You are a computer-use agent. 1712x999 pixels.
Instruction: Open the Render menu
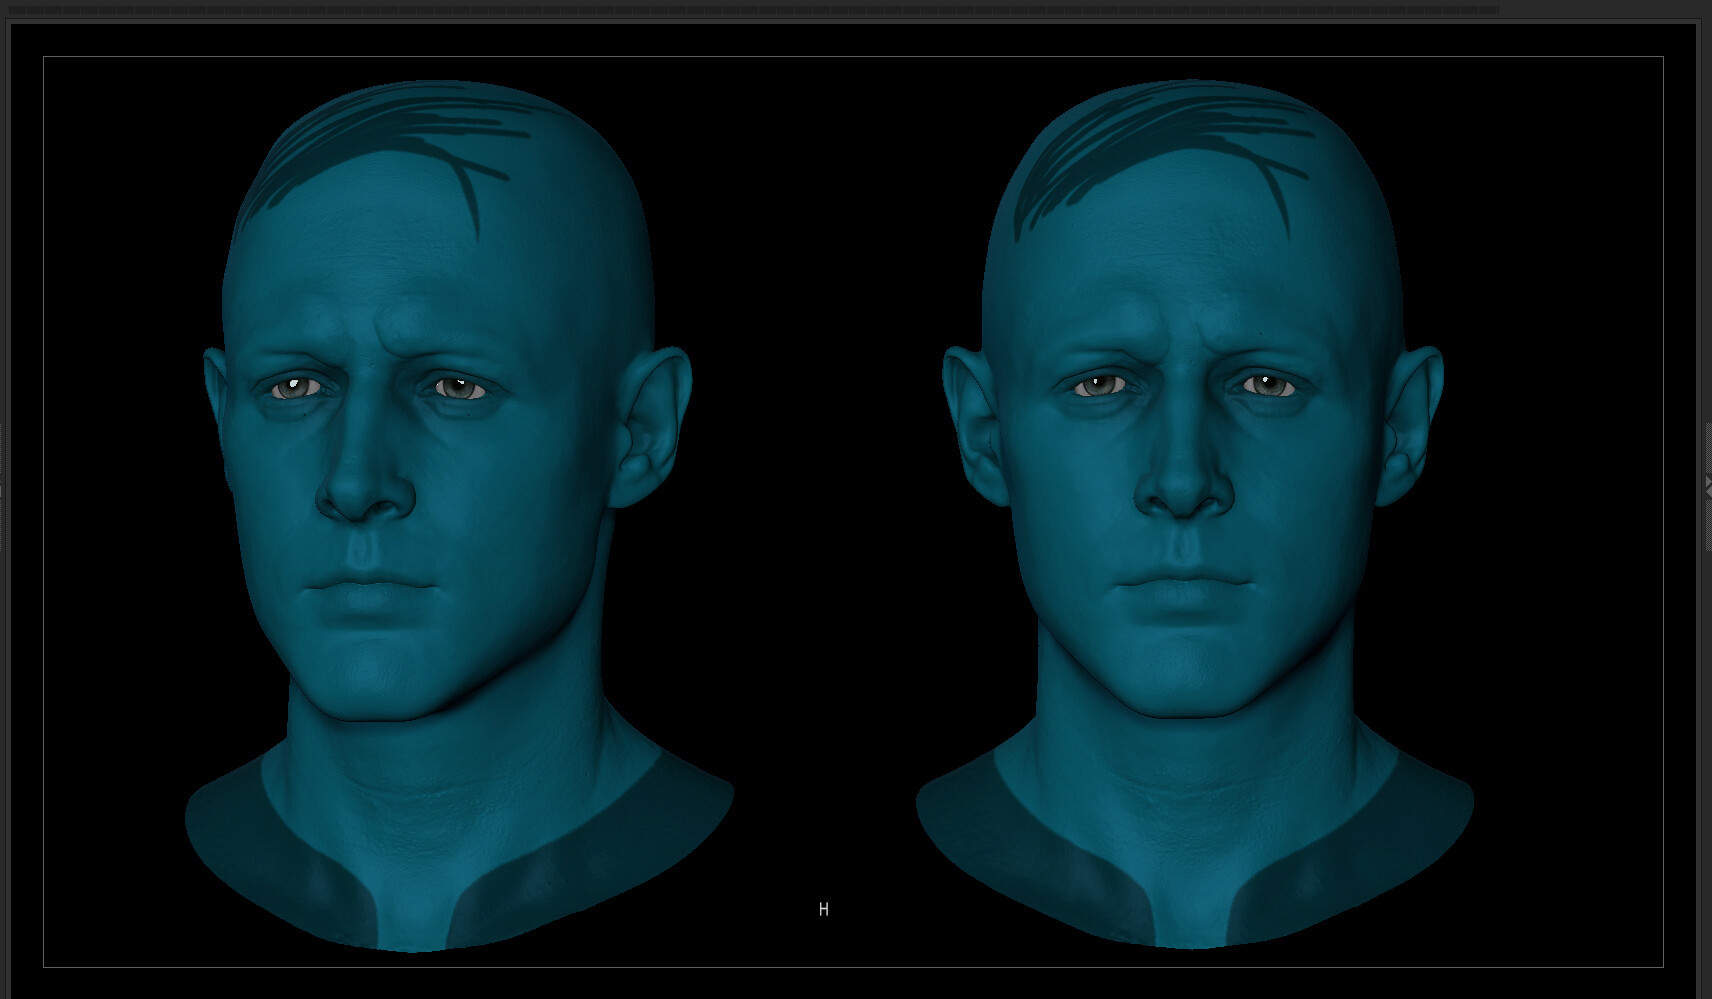click(x=292, y=7)
